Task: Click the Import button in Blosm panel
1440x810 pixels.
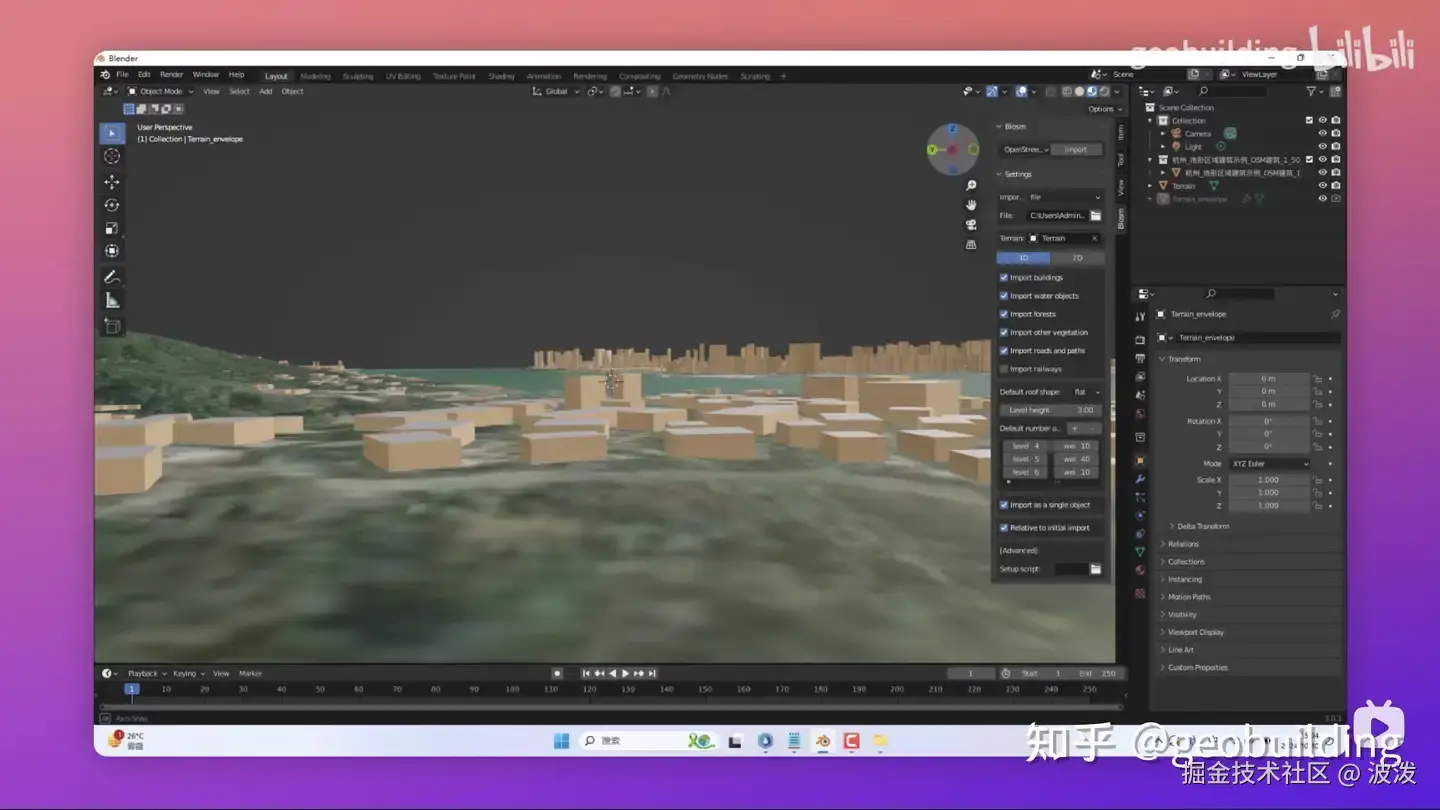Action: (1076, 150)
